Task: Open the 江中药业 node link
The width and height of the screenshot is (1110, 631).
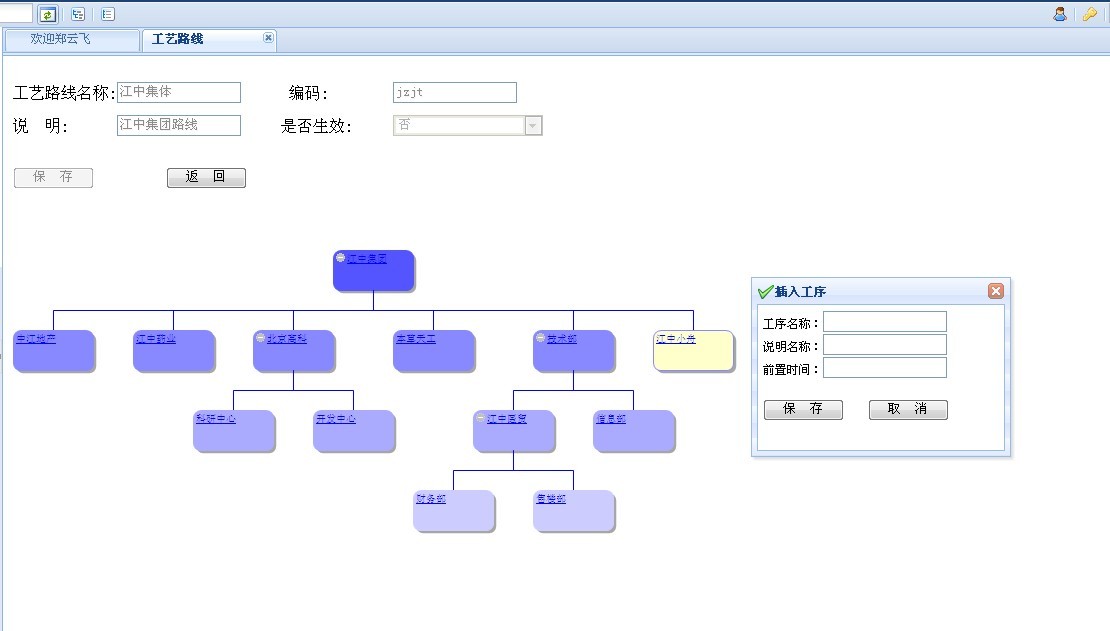Action: 156,339
